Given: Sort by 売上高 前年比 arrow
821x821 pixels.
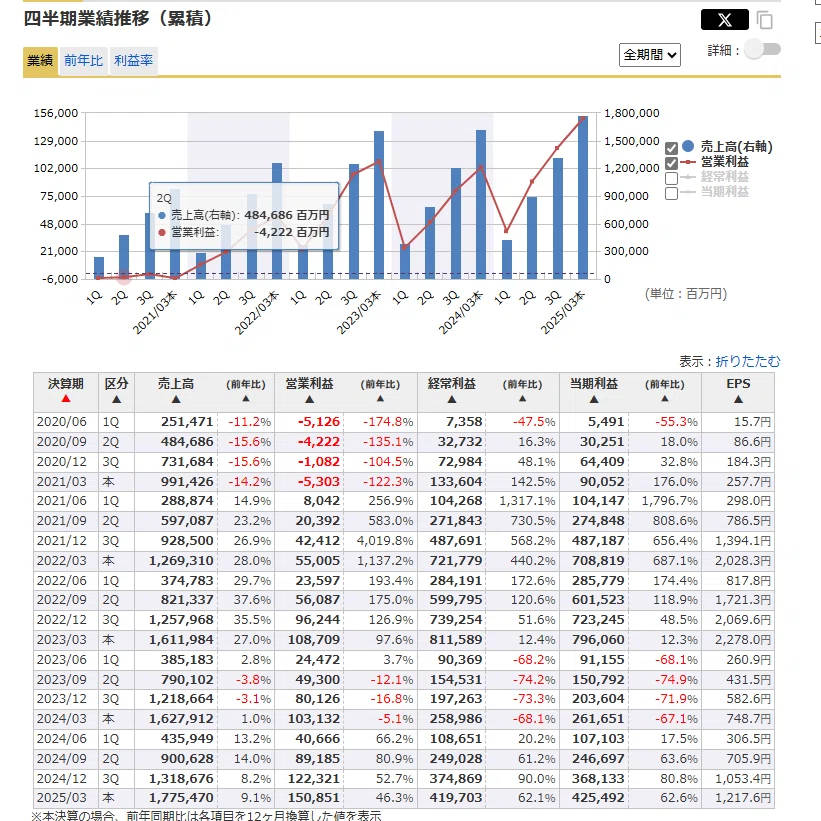Looking at the screenshot, I should tap(246, 398).
